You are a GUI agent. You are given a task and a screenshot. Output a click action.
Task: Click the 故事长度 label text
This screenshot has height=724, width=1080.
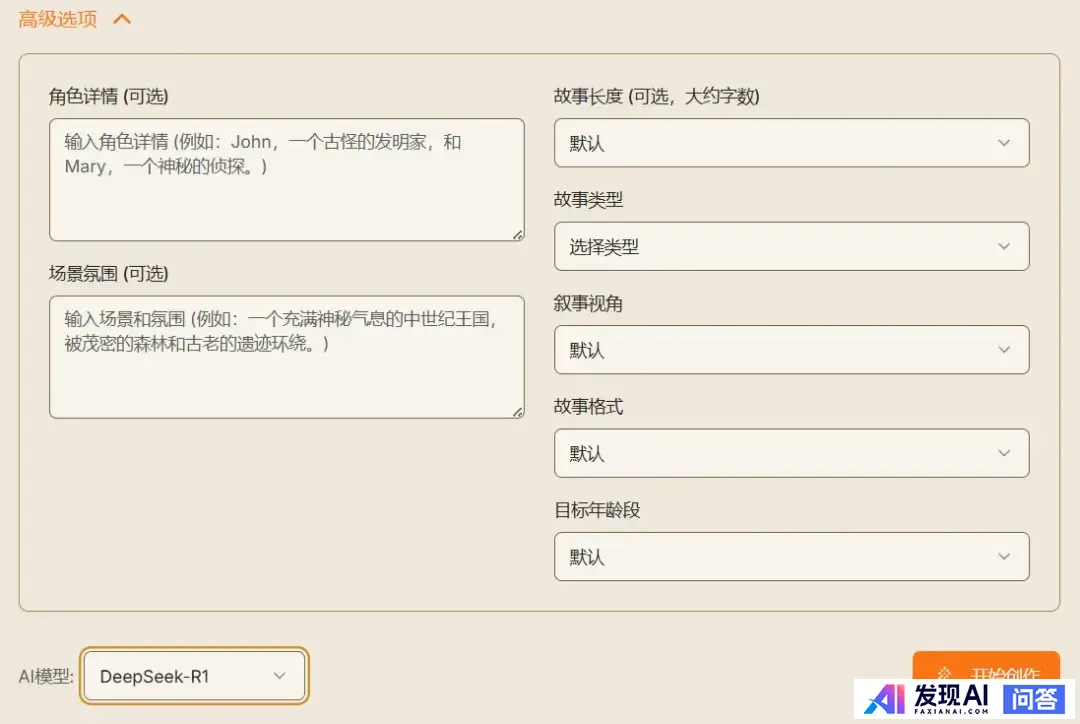pos(656,96)
